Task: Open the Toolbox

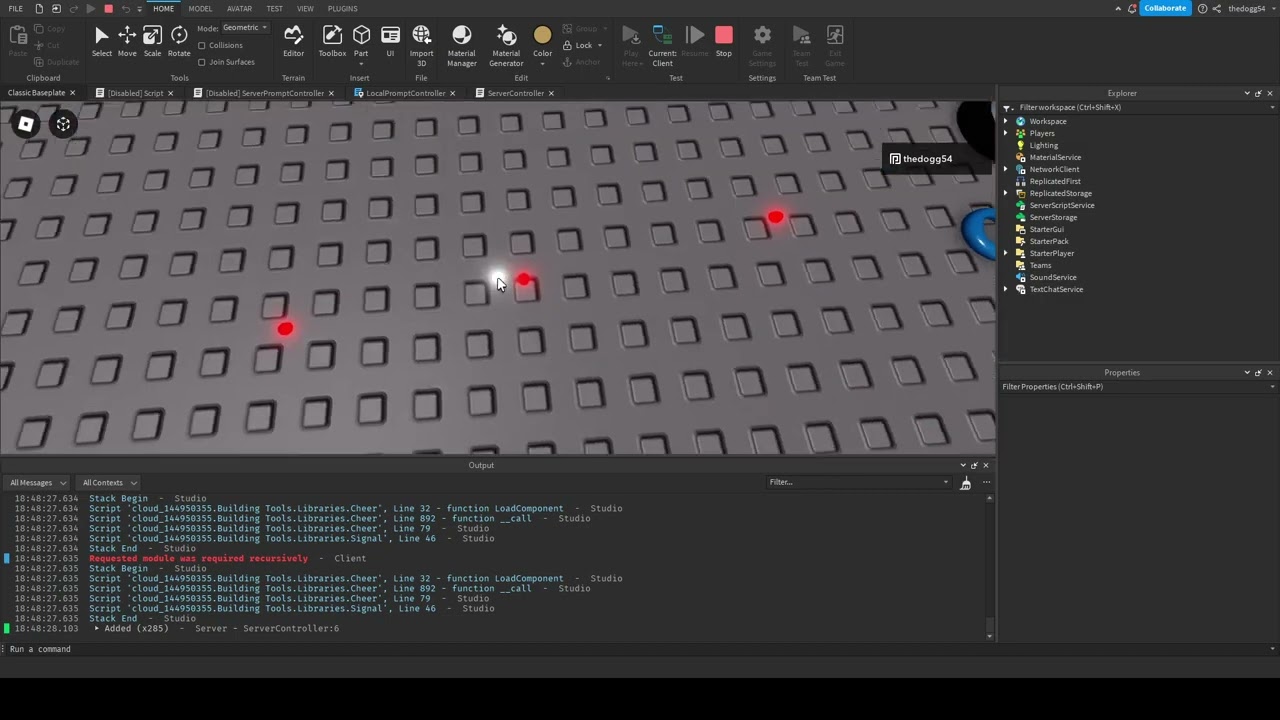Action: click(332, 41)
